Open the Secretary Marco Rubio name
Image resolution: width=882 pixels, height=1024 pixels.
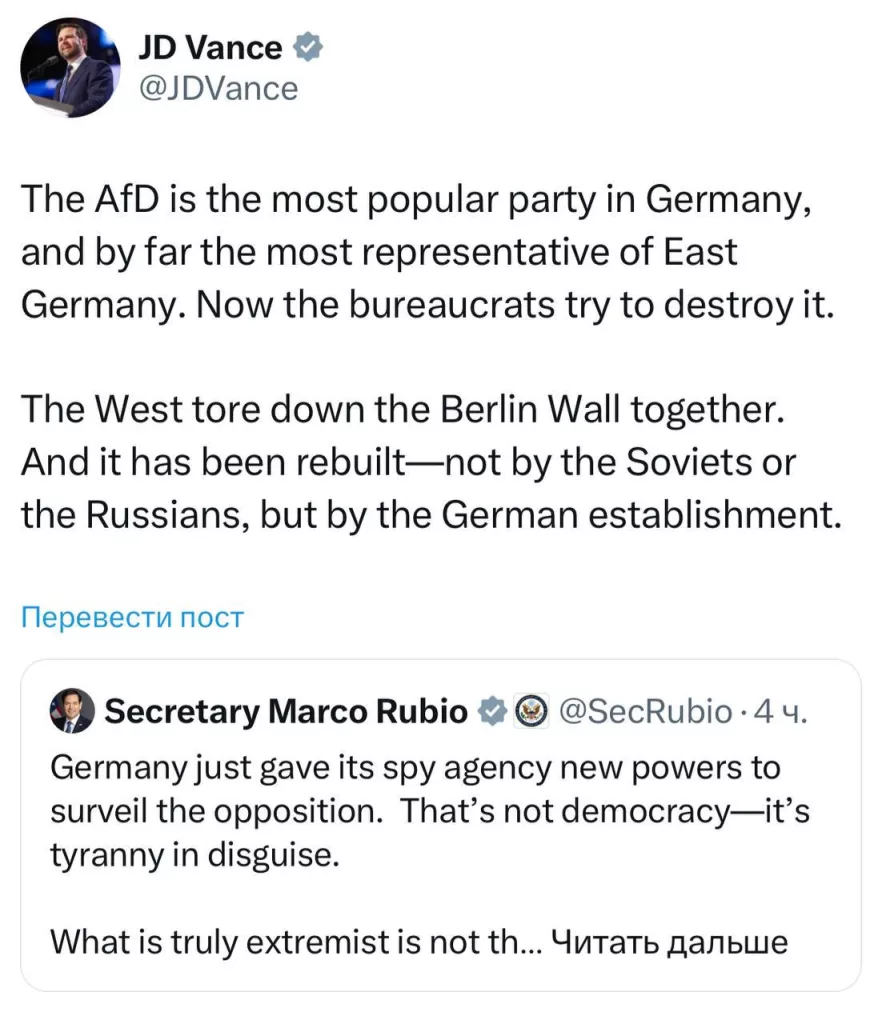tap(286, 711)
